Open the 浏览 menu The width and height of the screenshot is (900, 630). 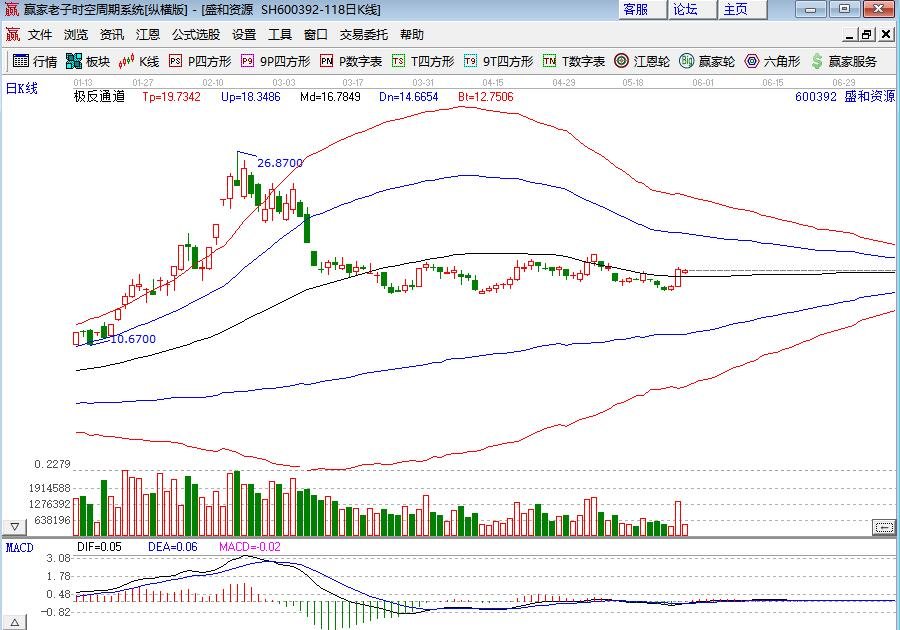(x=76, y=35)
